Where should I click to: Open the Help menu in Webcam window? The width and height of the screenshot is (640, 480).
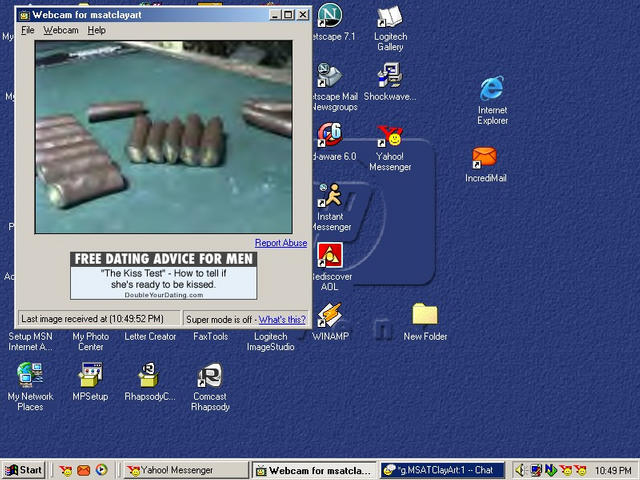[97, 30]
